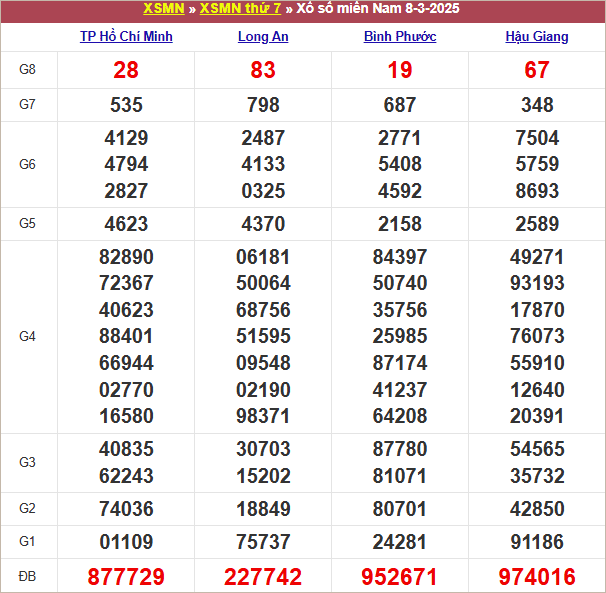This screenshot has height=593, width=606.
Task: Click the G1 number 01109
Action: pyautogui.click(x=126, y=542)
